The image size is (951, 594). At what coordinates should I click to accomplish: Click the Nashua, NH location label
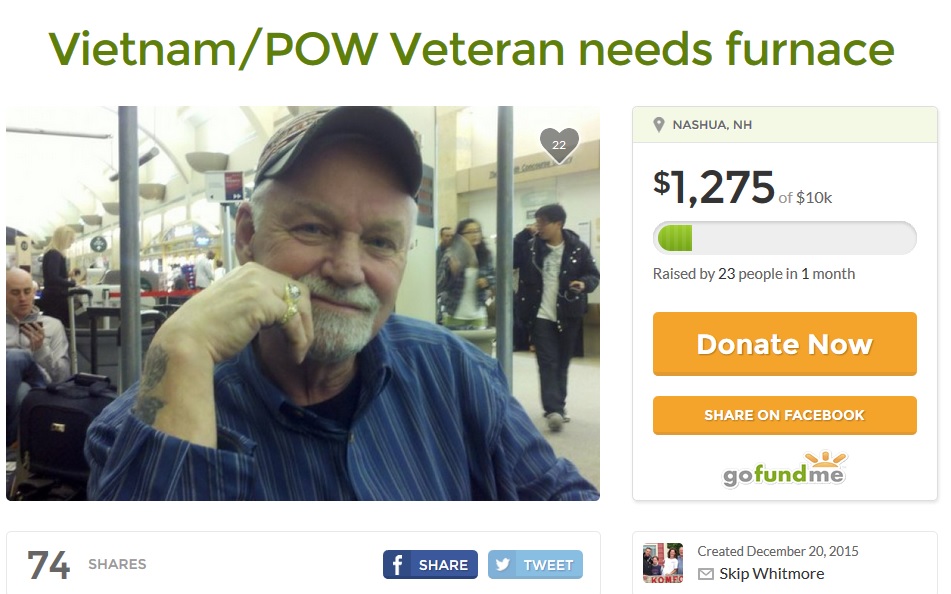click(712, 125)
